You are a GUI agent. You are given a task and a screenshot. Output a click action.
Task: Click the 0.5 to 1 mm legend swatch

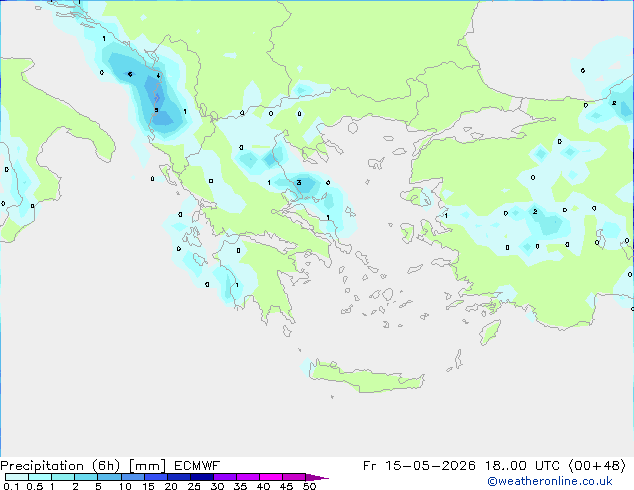40,477
